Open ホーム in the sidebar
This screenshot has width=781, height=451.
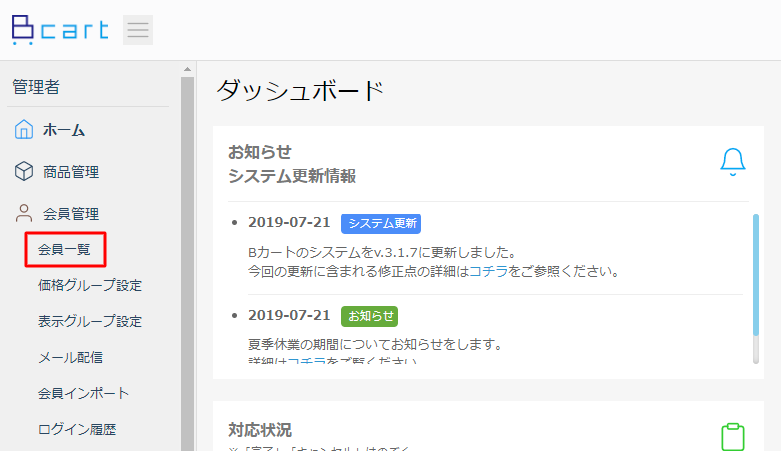click(x=64, y=130)
